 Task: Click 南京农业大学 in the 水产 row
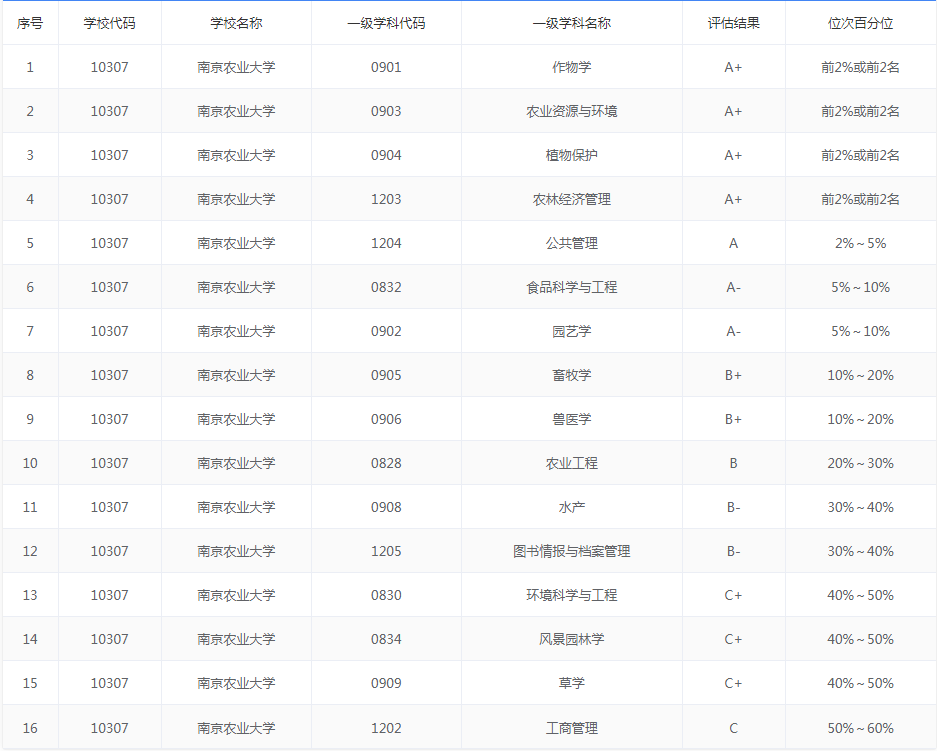pyautogui.click(x=234, y=507)
